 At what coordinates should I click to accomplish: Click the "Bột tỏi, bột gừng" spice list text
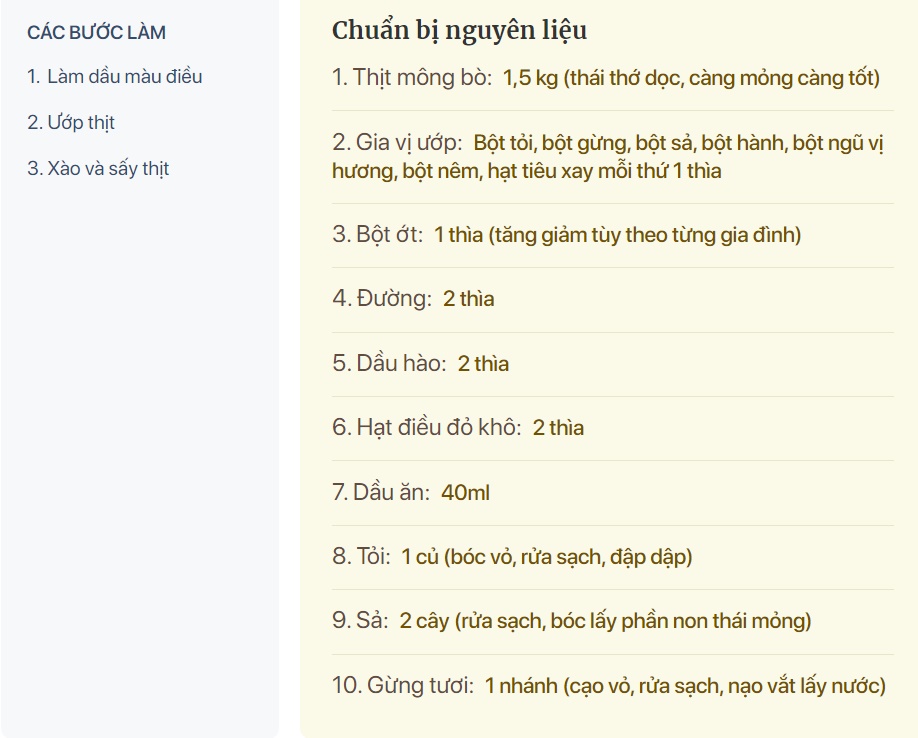coord(553,143)
